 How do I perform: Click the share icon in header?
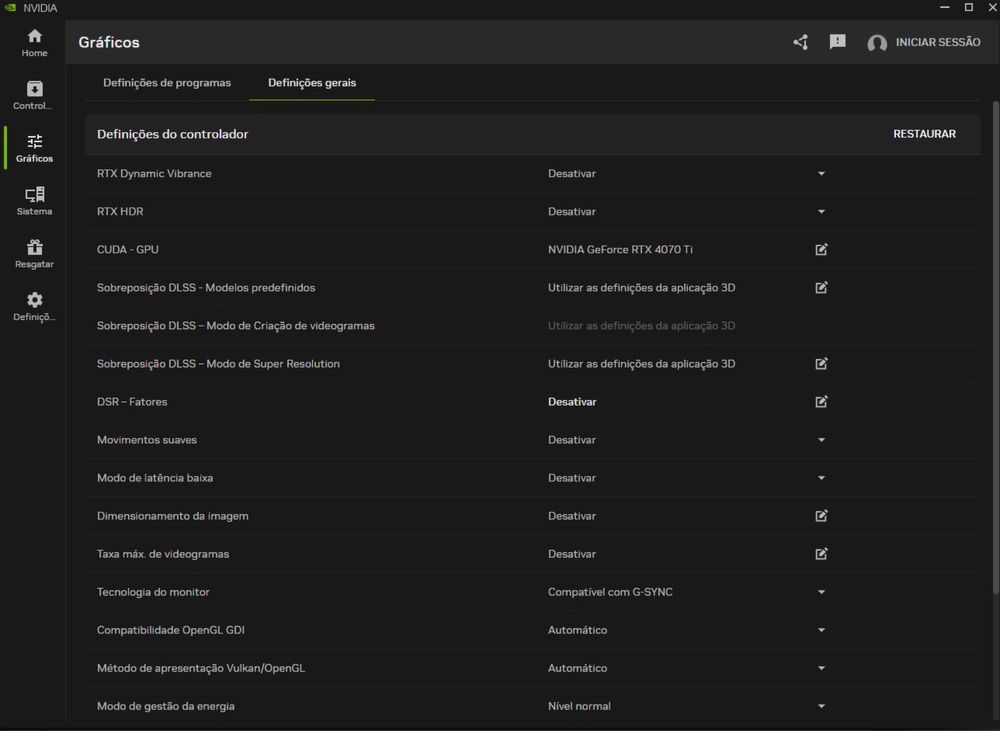click(801, 42)
